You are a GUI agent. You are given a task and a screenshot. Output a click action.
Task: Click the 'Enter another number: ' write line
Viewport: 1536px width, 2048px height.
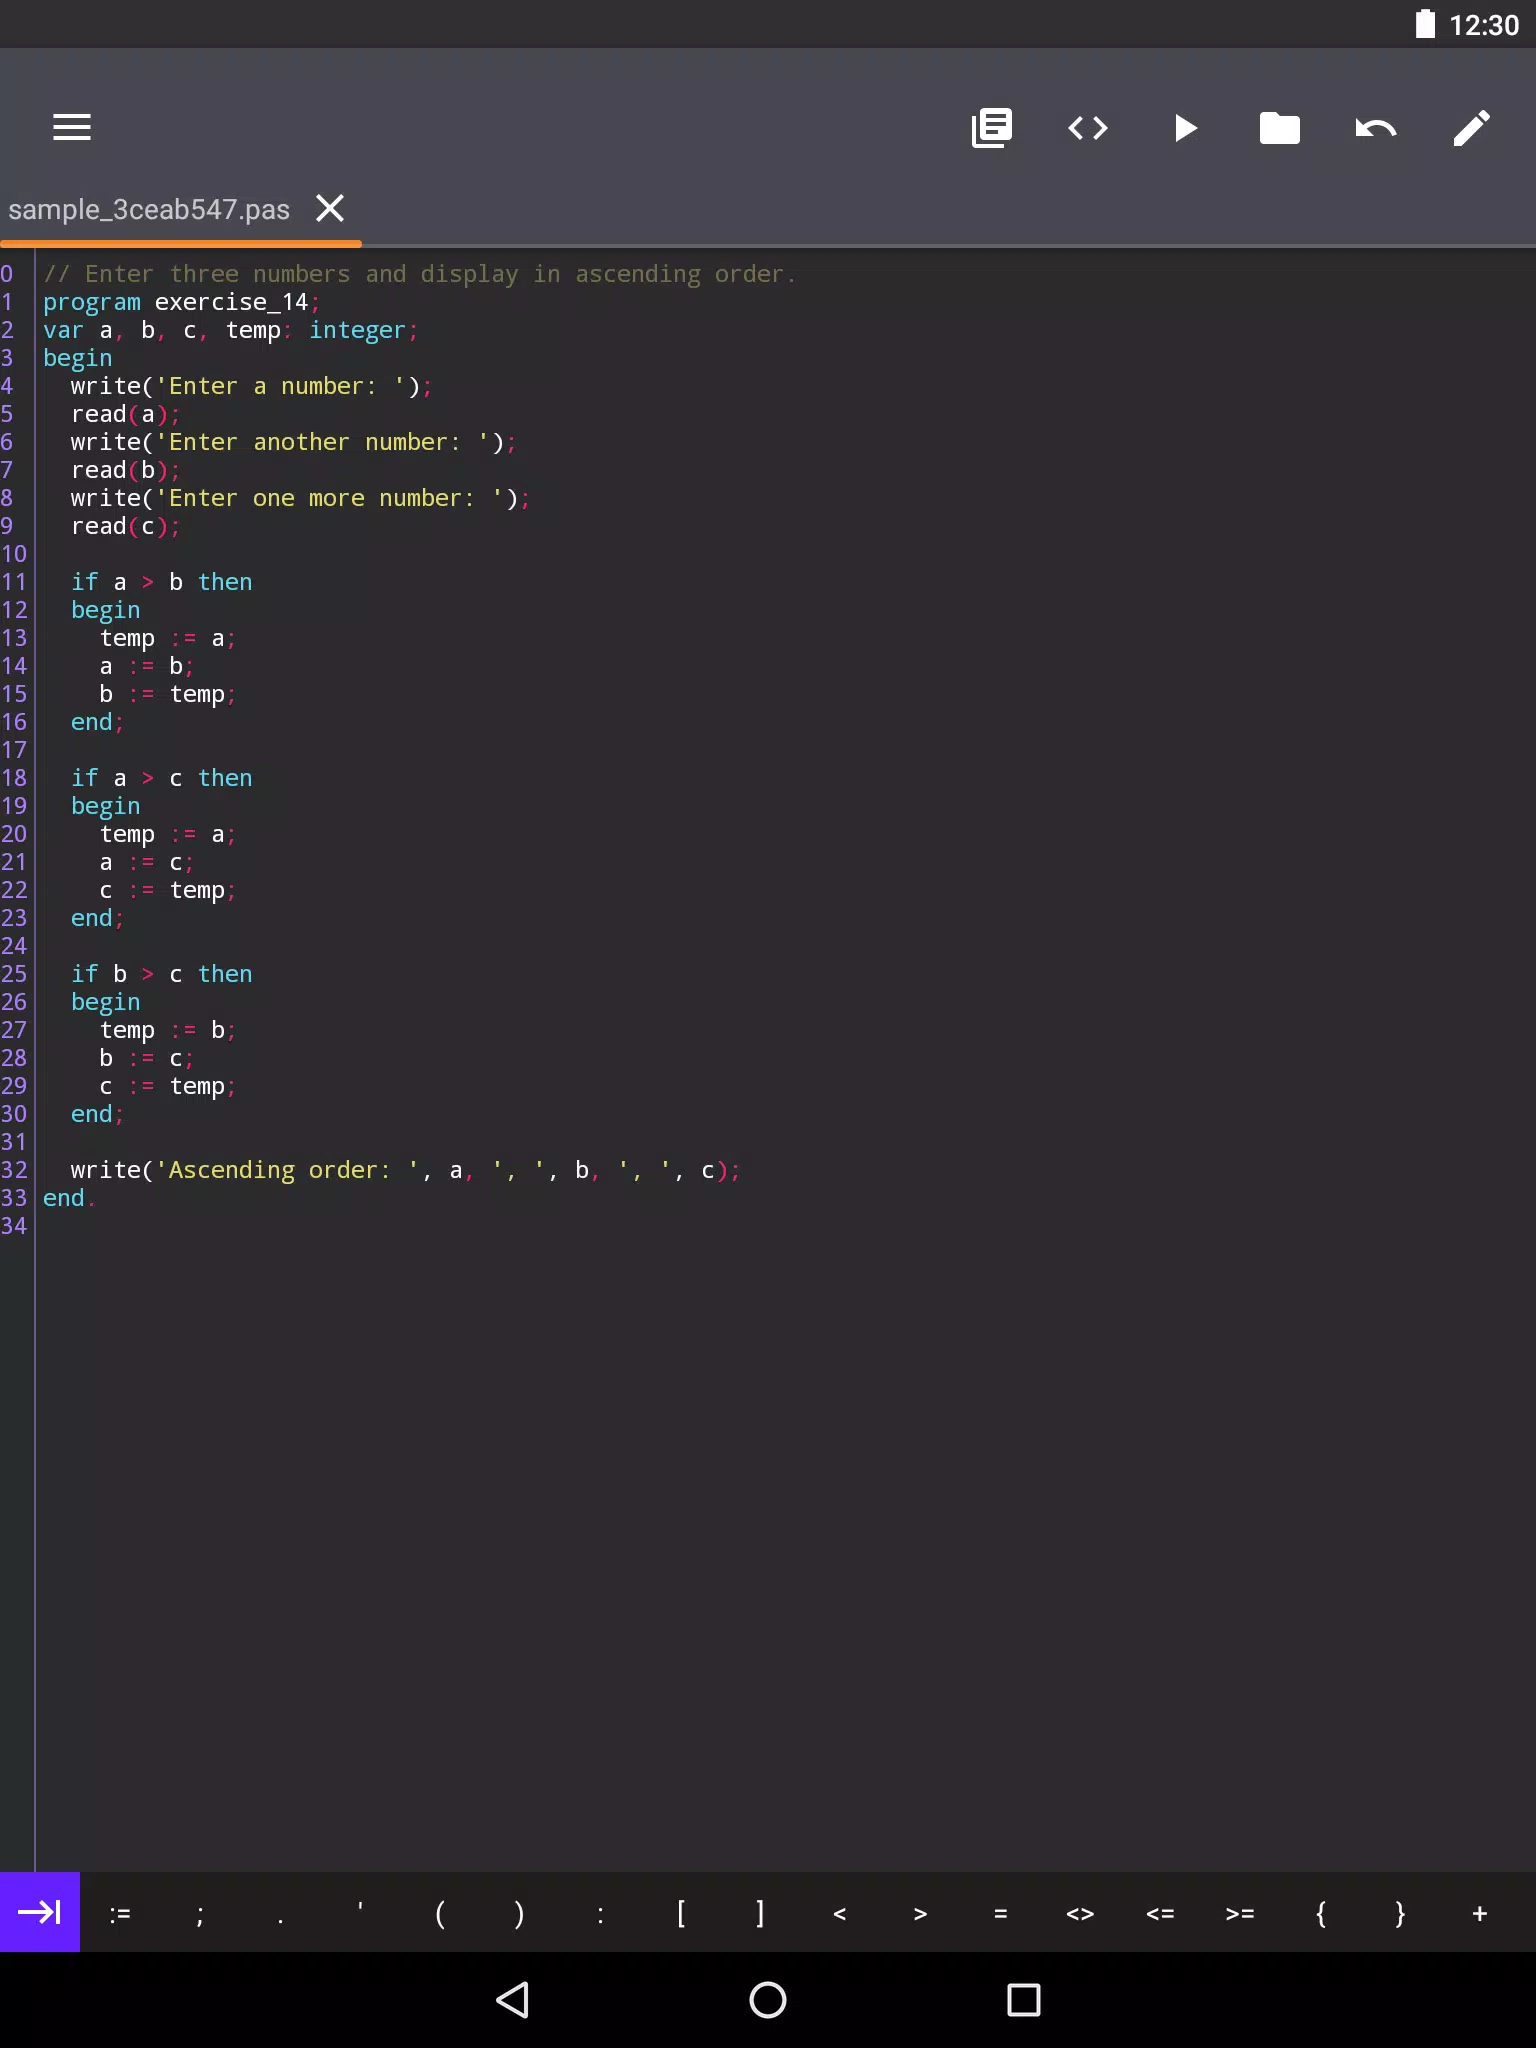pyautogui.click(x=293, y=442)
